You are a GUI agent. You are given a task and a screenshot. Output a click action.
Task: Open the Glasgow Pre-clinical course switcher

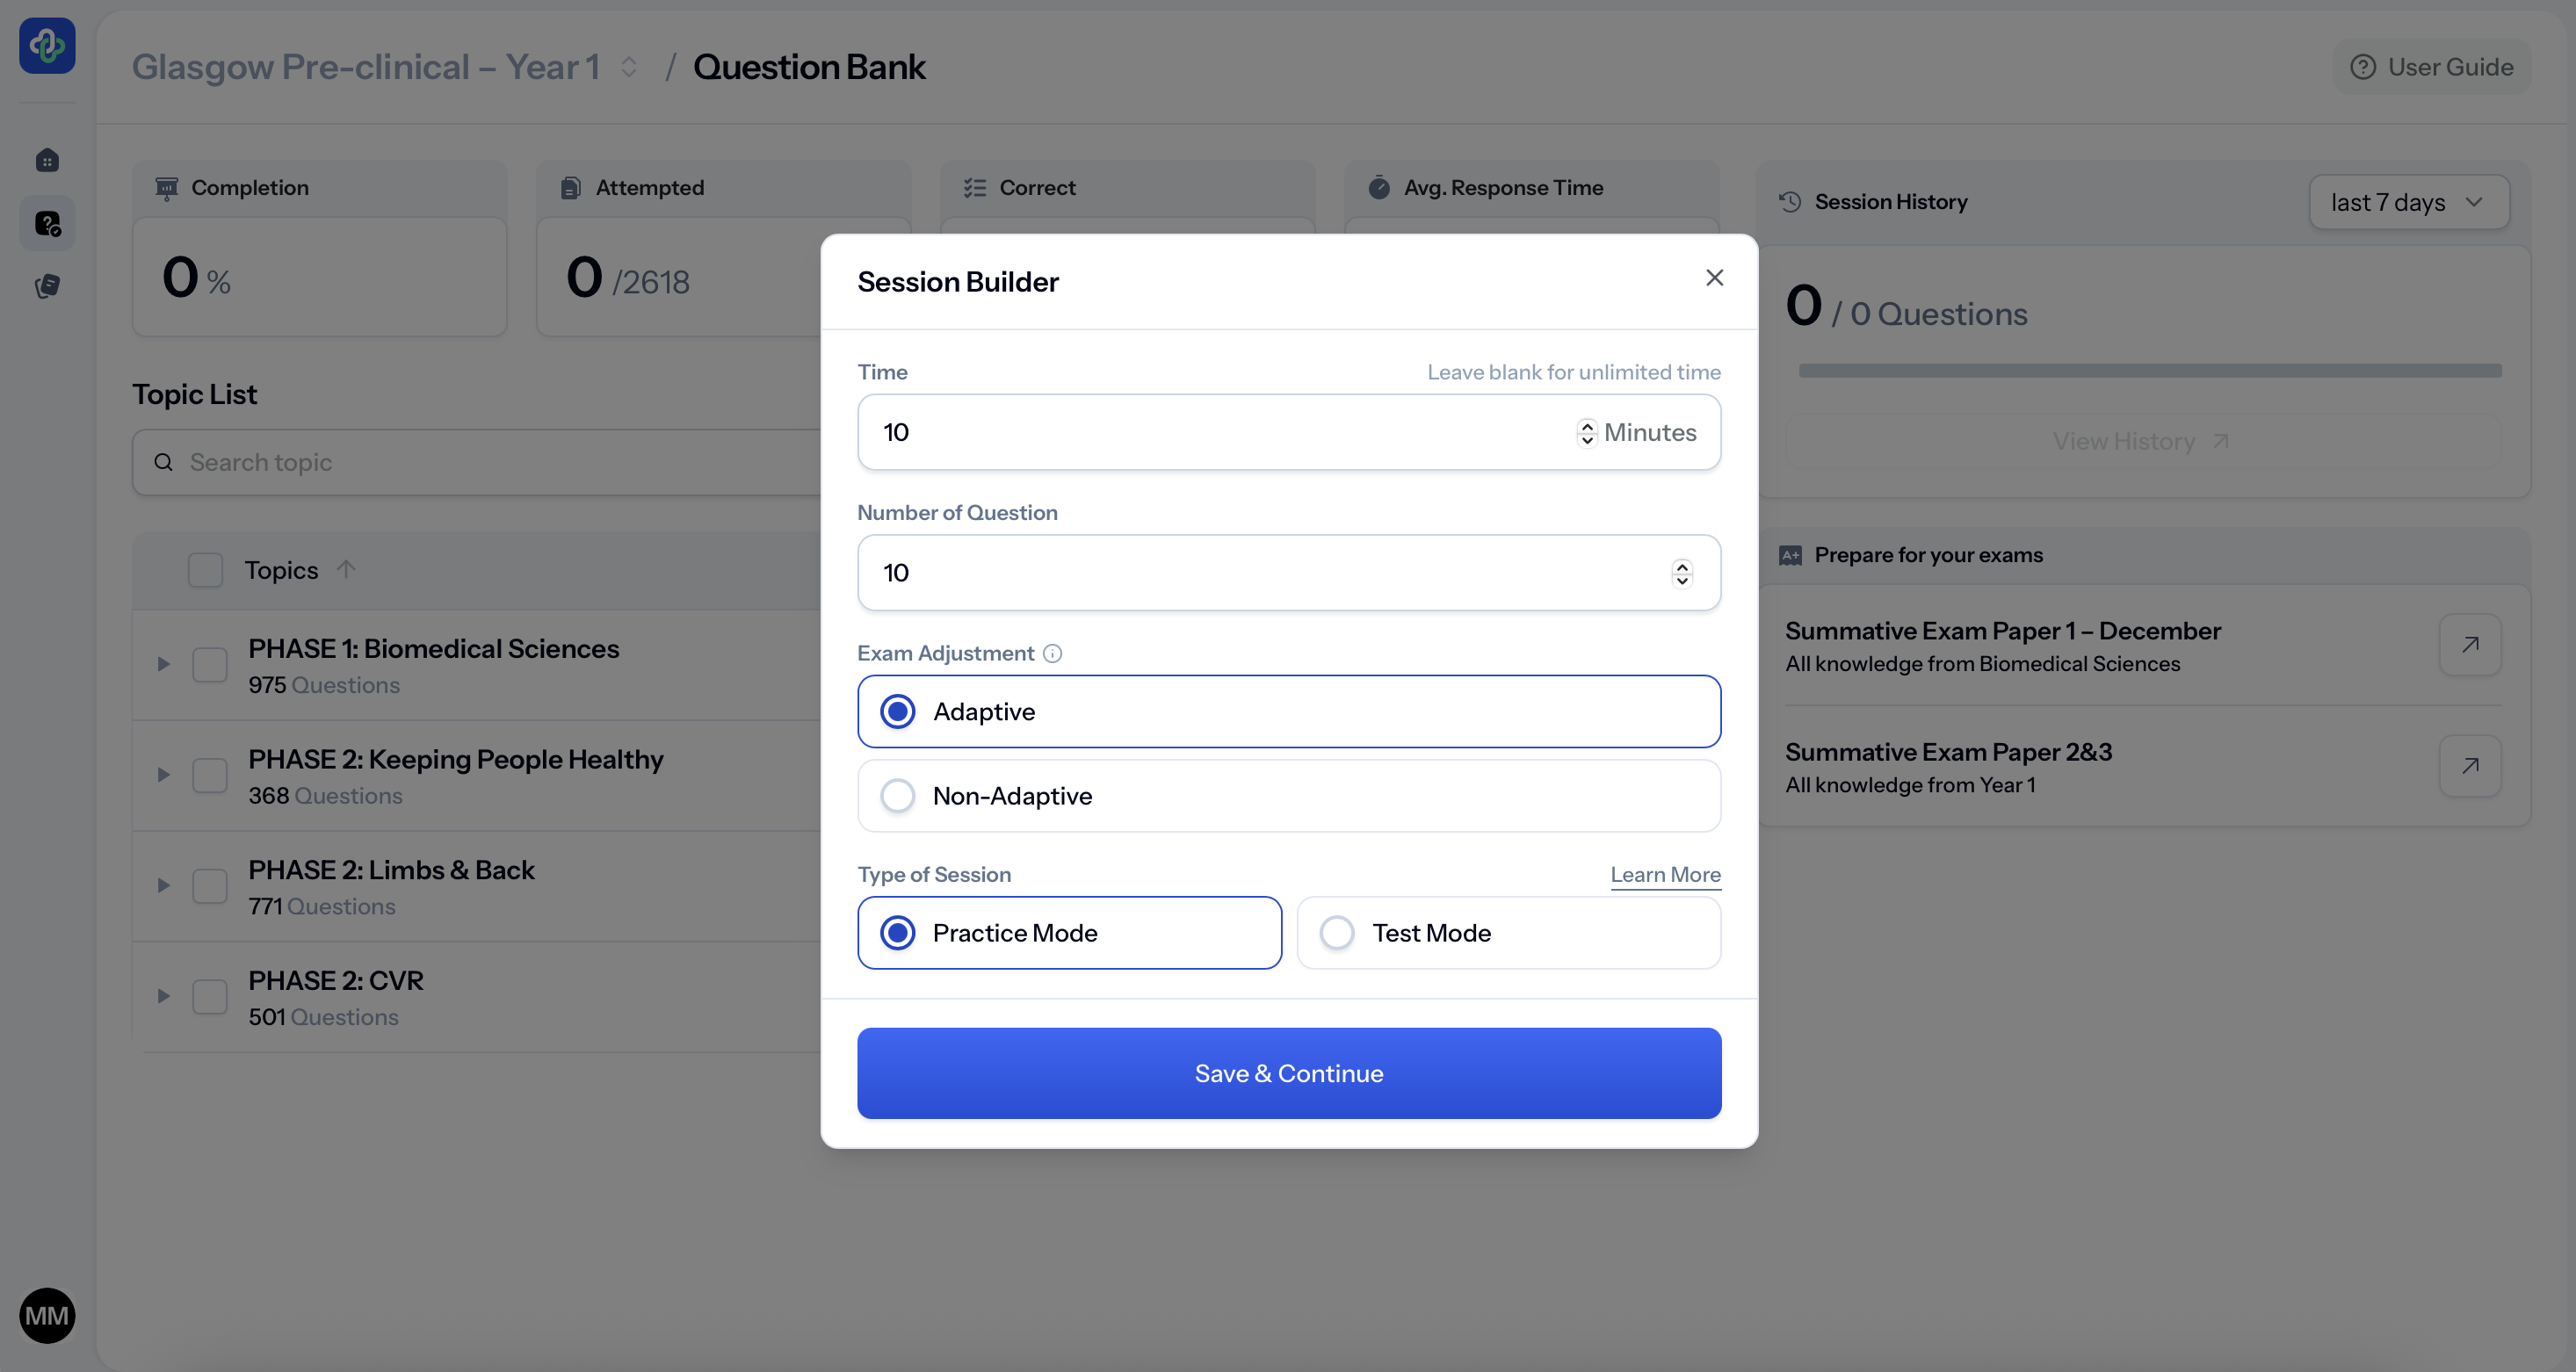coord(628,67)
